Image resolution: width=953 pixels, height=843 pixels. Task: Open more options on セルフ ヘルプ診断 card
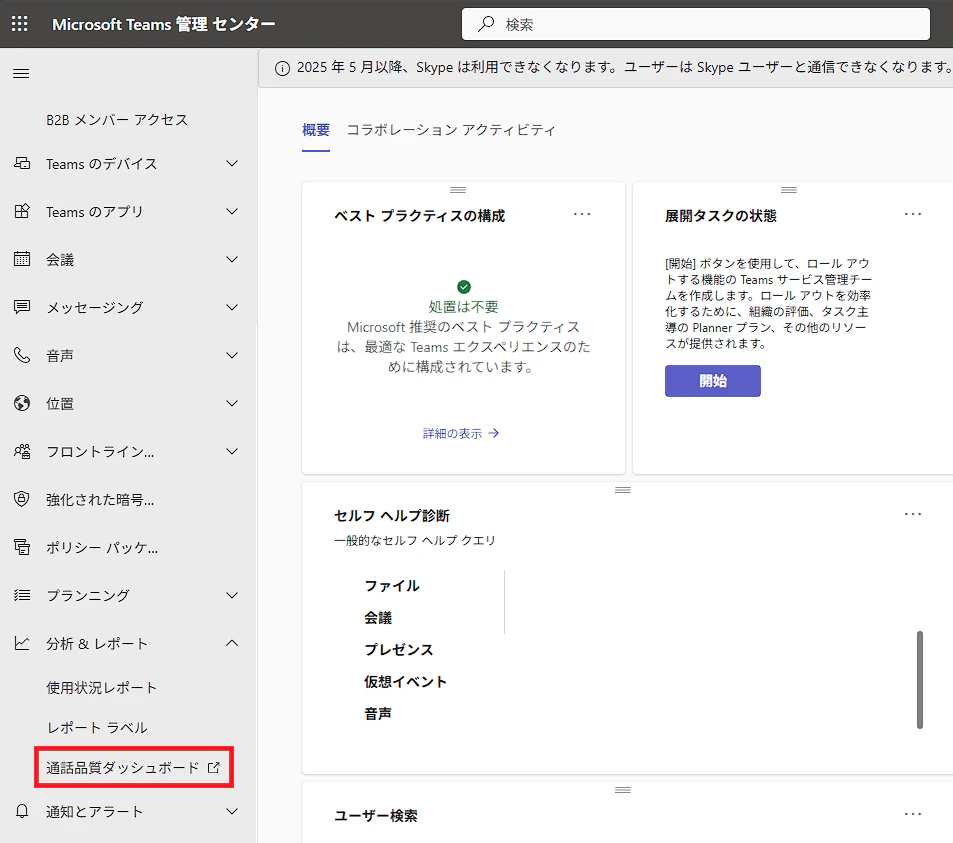coord(913,514)
